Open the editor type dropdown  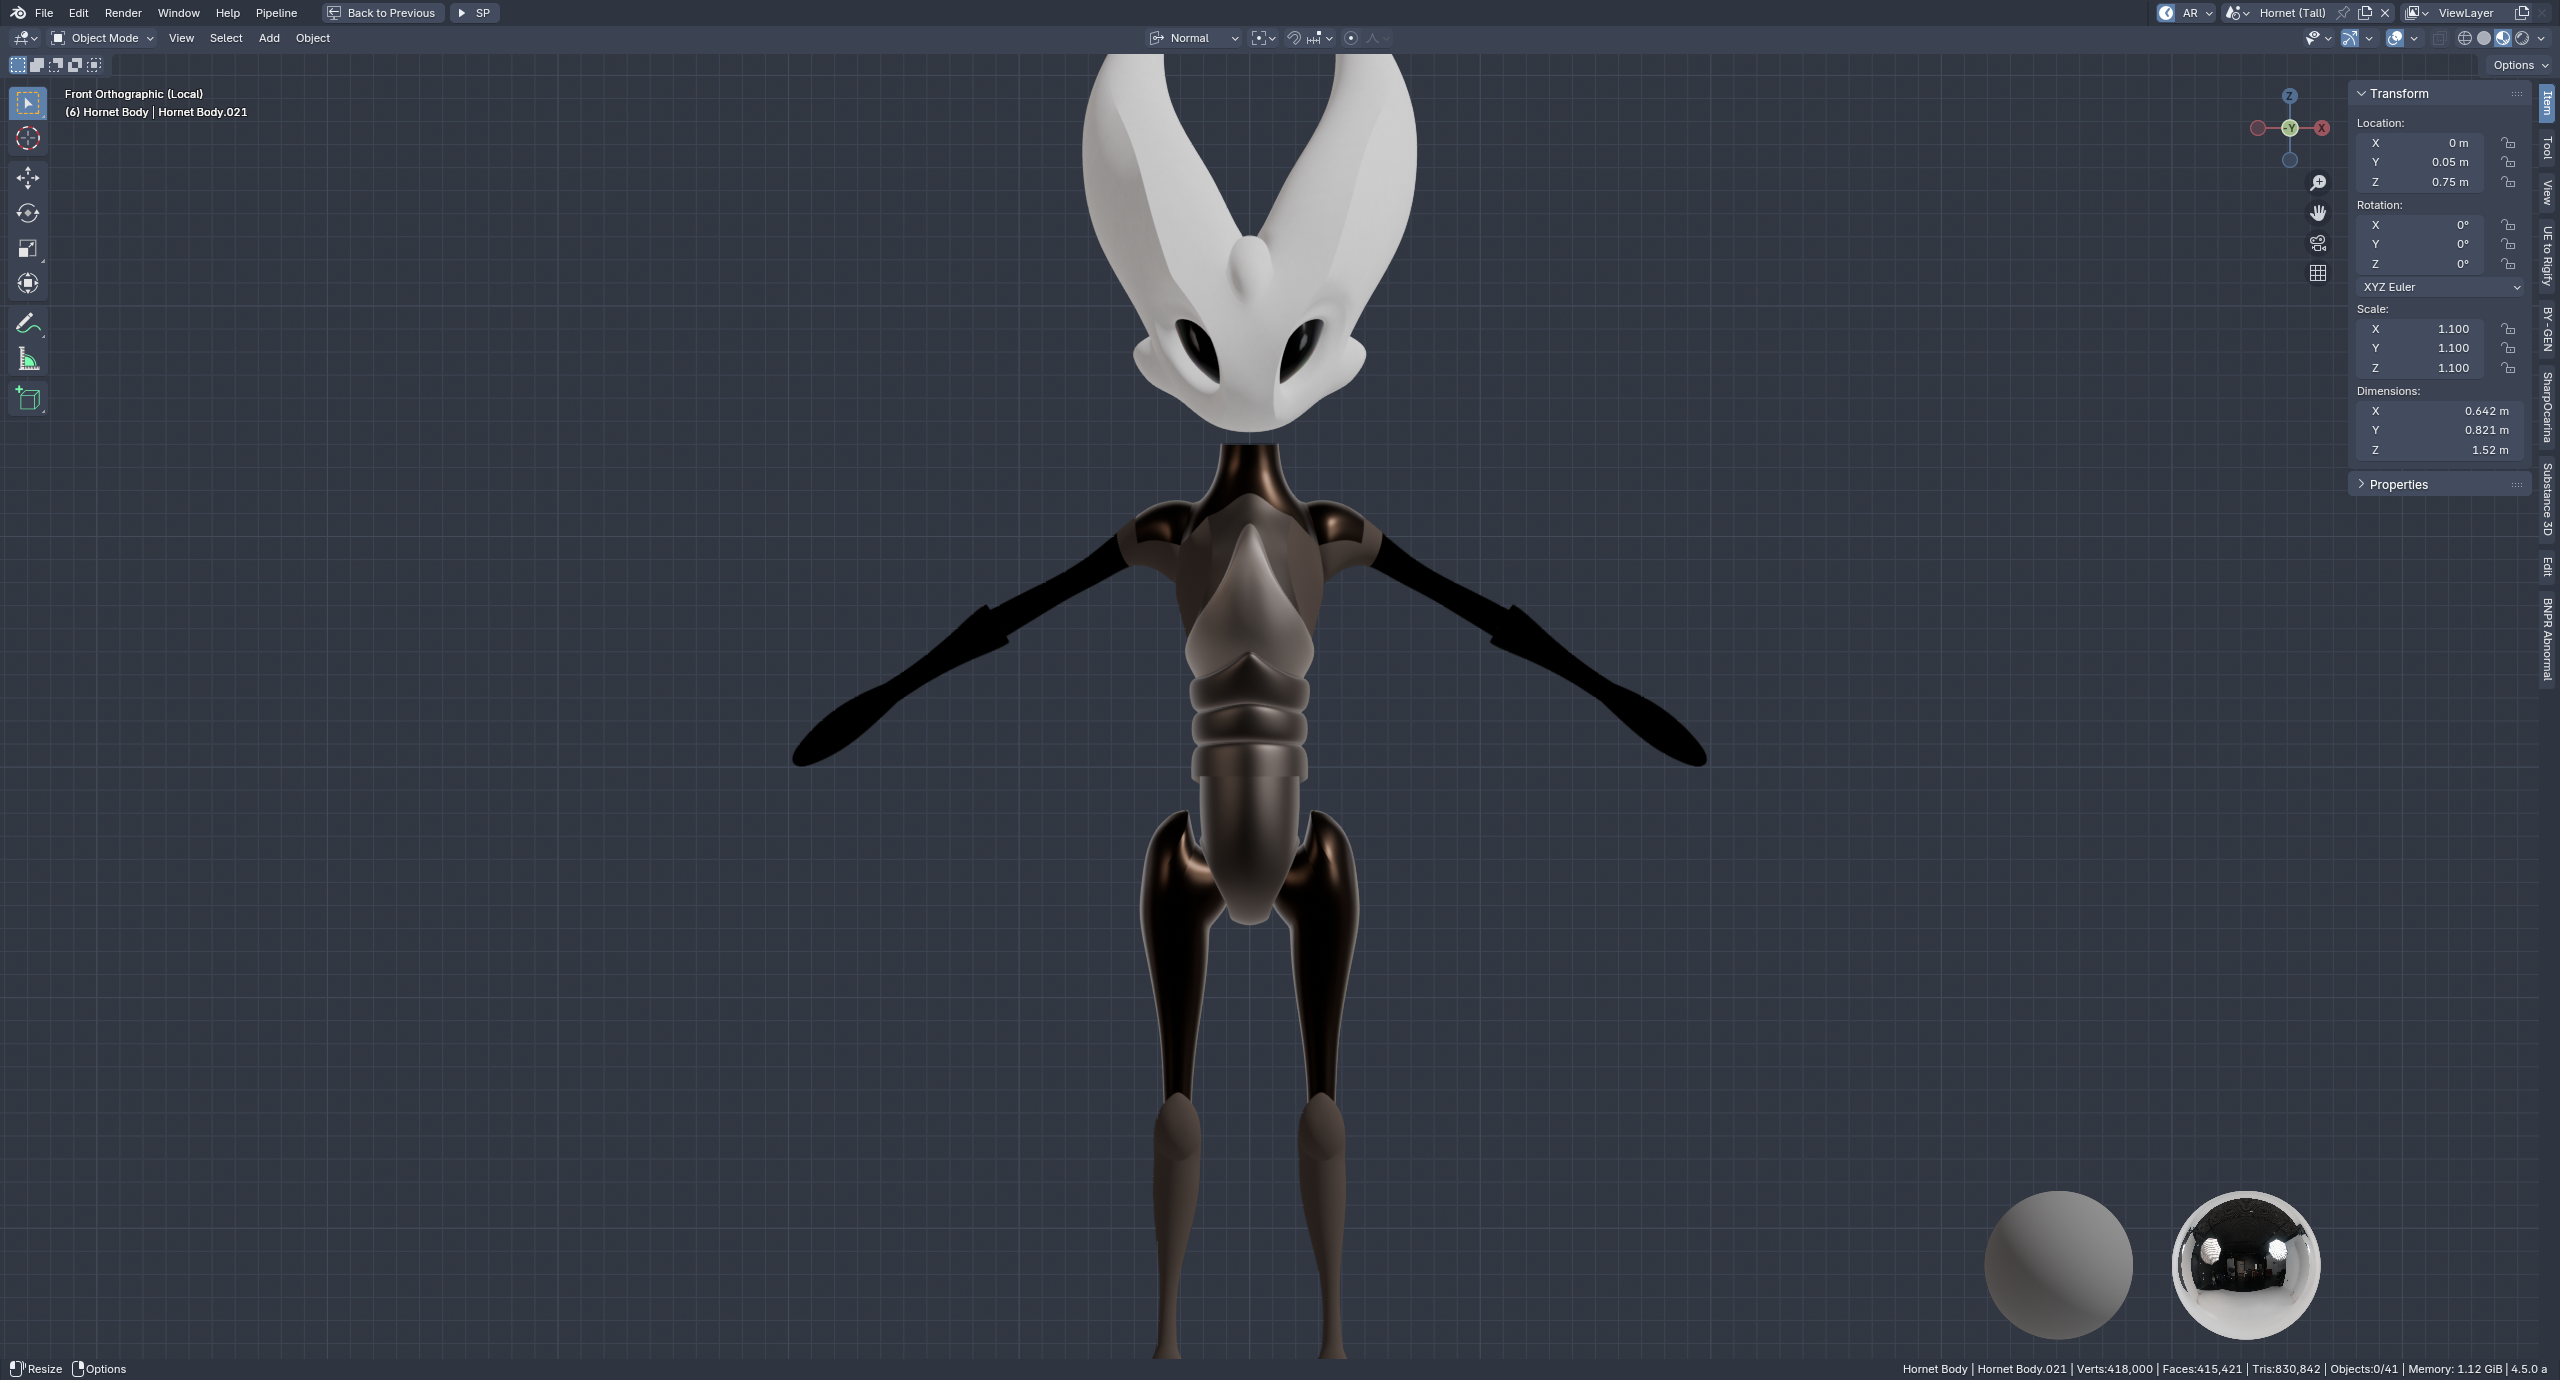coord(24,38)
